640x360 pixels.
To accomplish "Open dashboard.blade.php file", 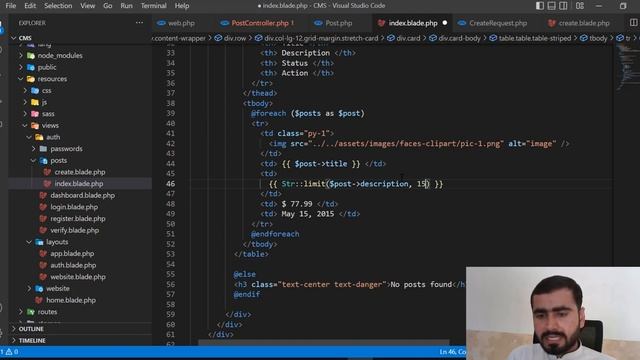I will coord(82,195).
